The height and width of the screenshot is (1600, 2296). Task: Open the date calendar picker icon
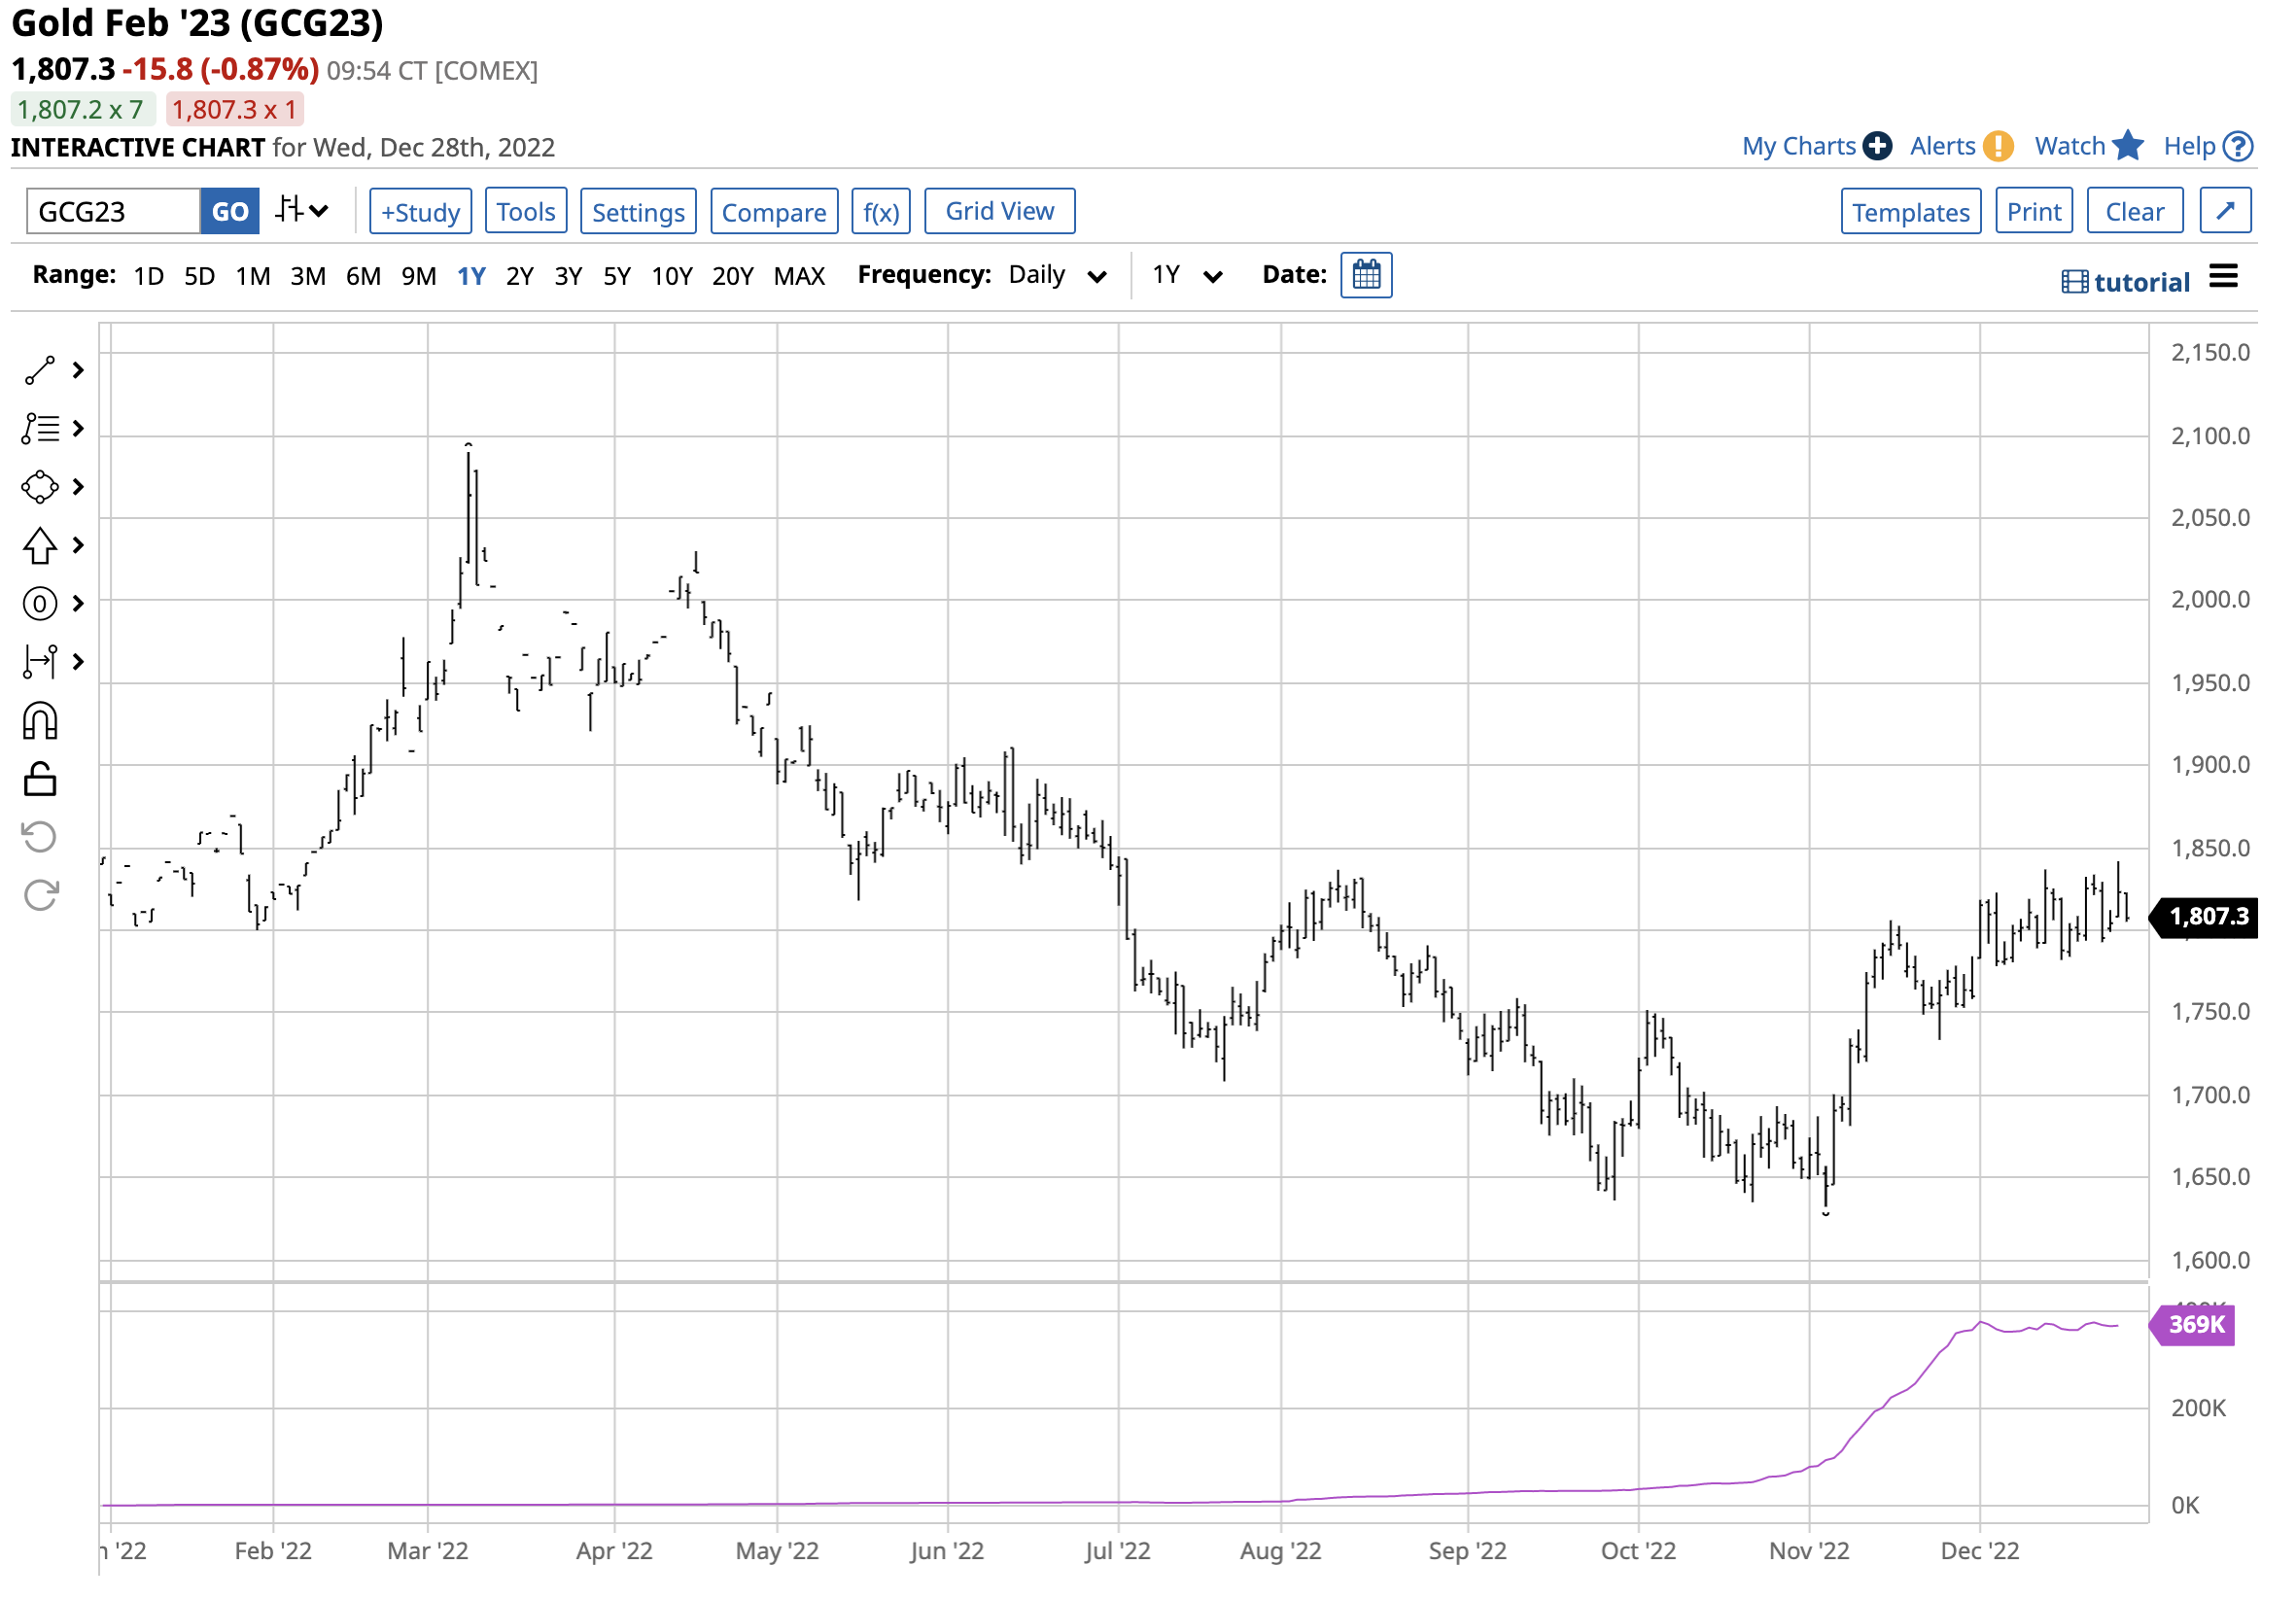[1367, 275]
